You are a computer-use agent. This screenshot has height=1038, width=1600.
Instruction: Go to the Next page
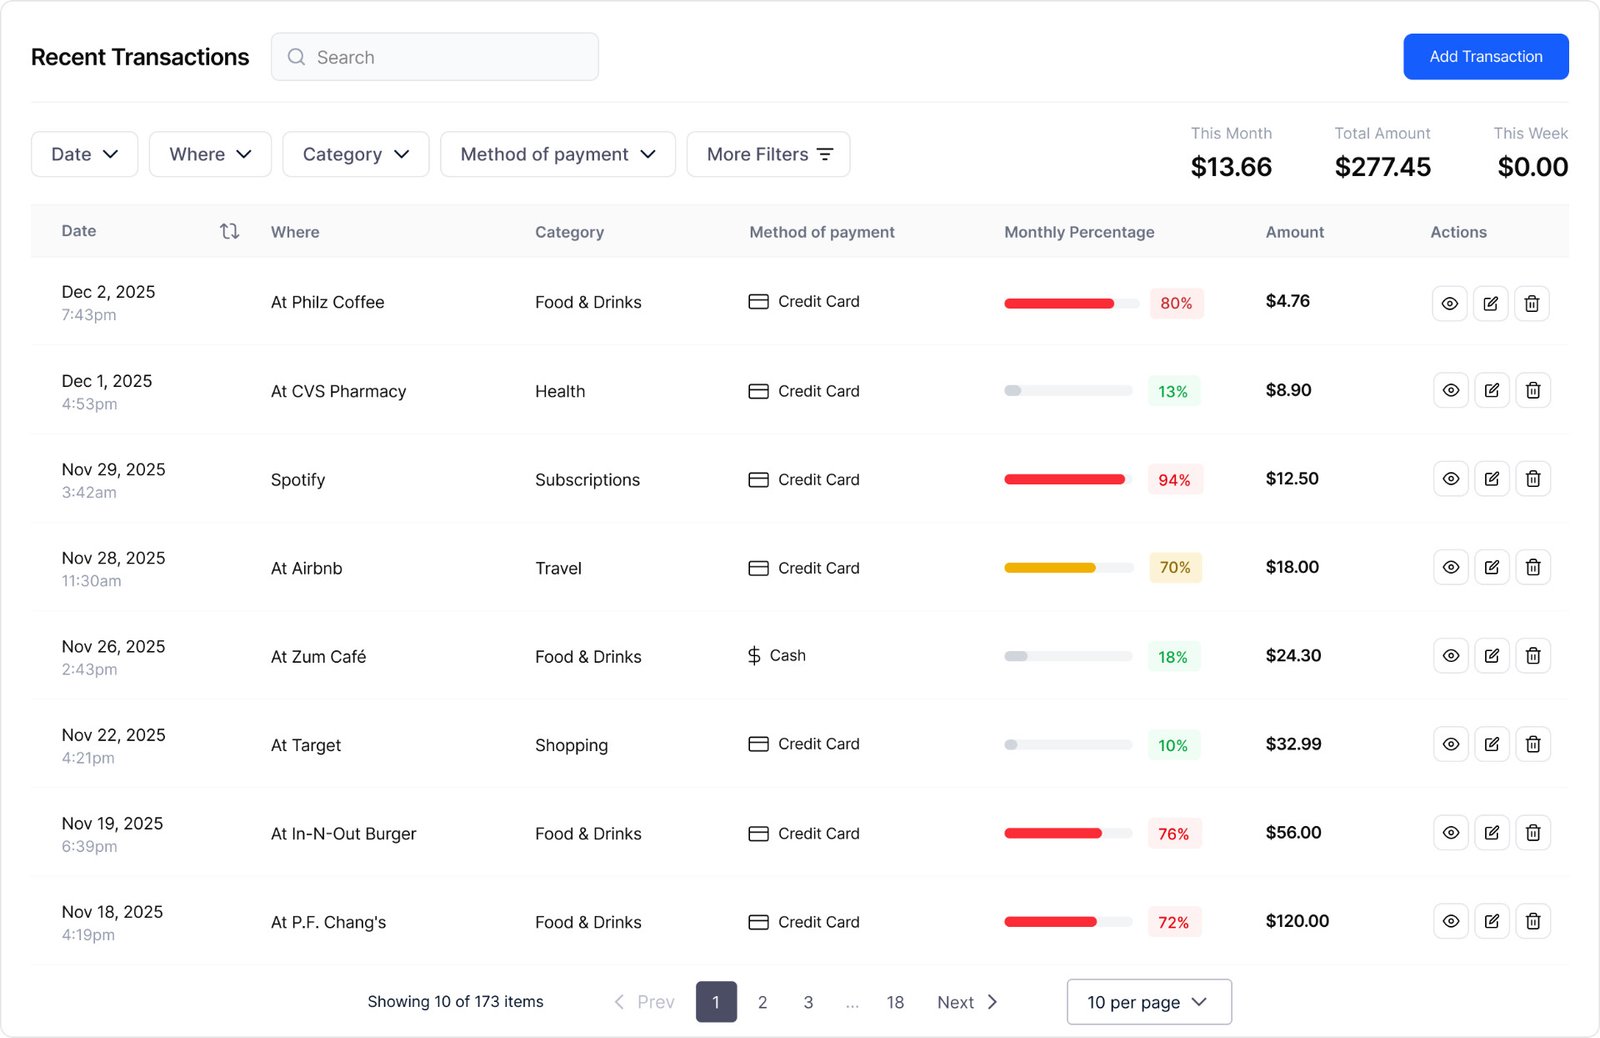(x=967, y=1002)
